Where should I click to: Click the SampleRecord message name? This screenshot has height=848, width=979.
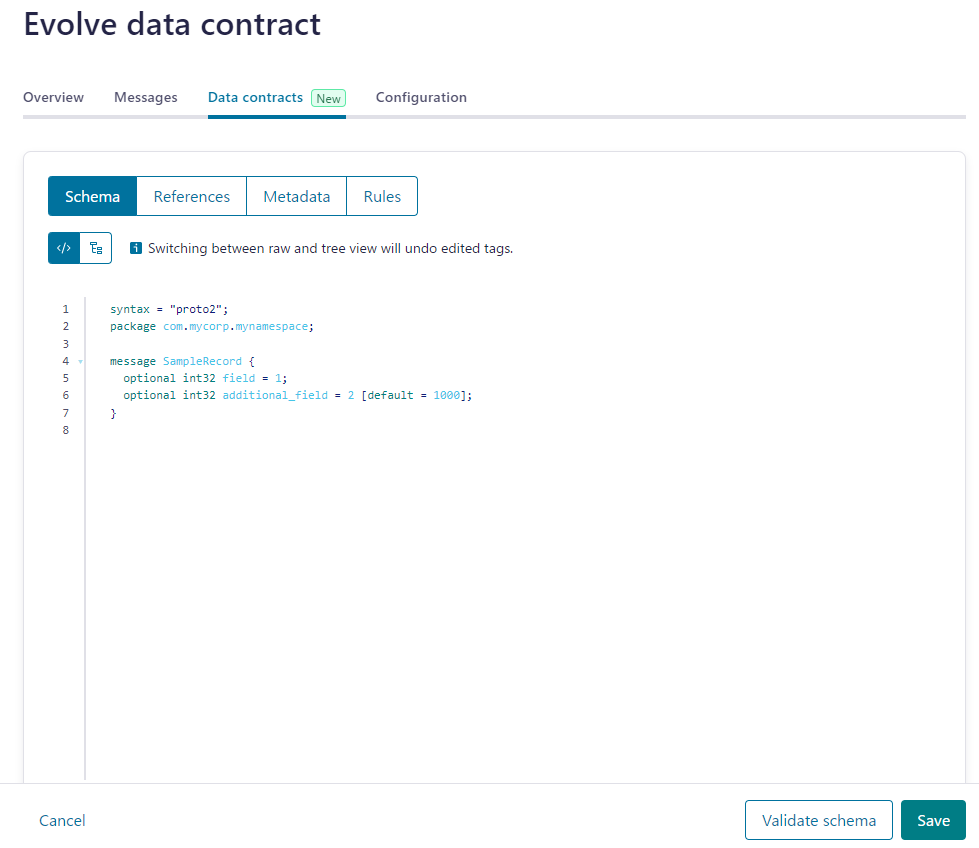202,361
